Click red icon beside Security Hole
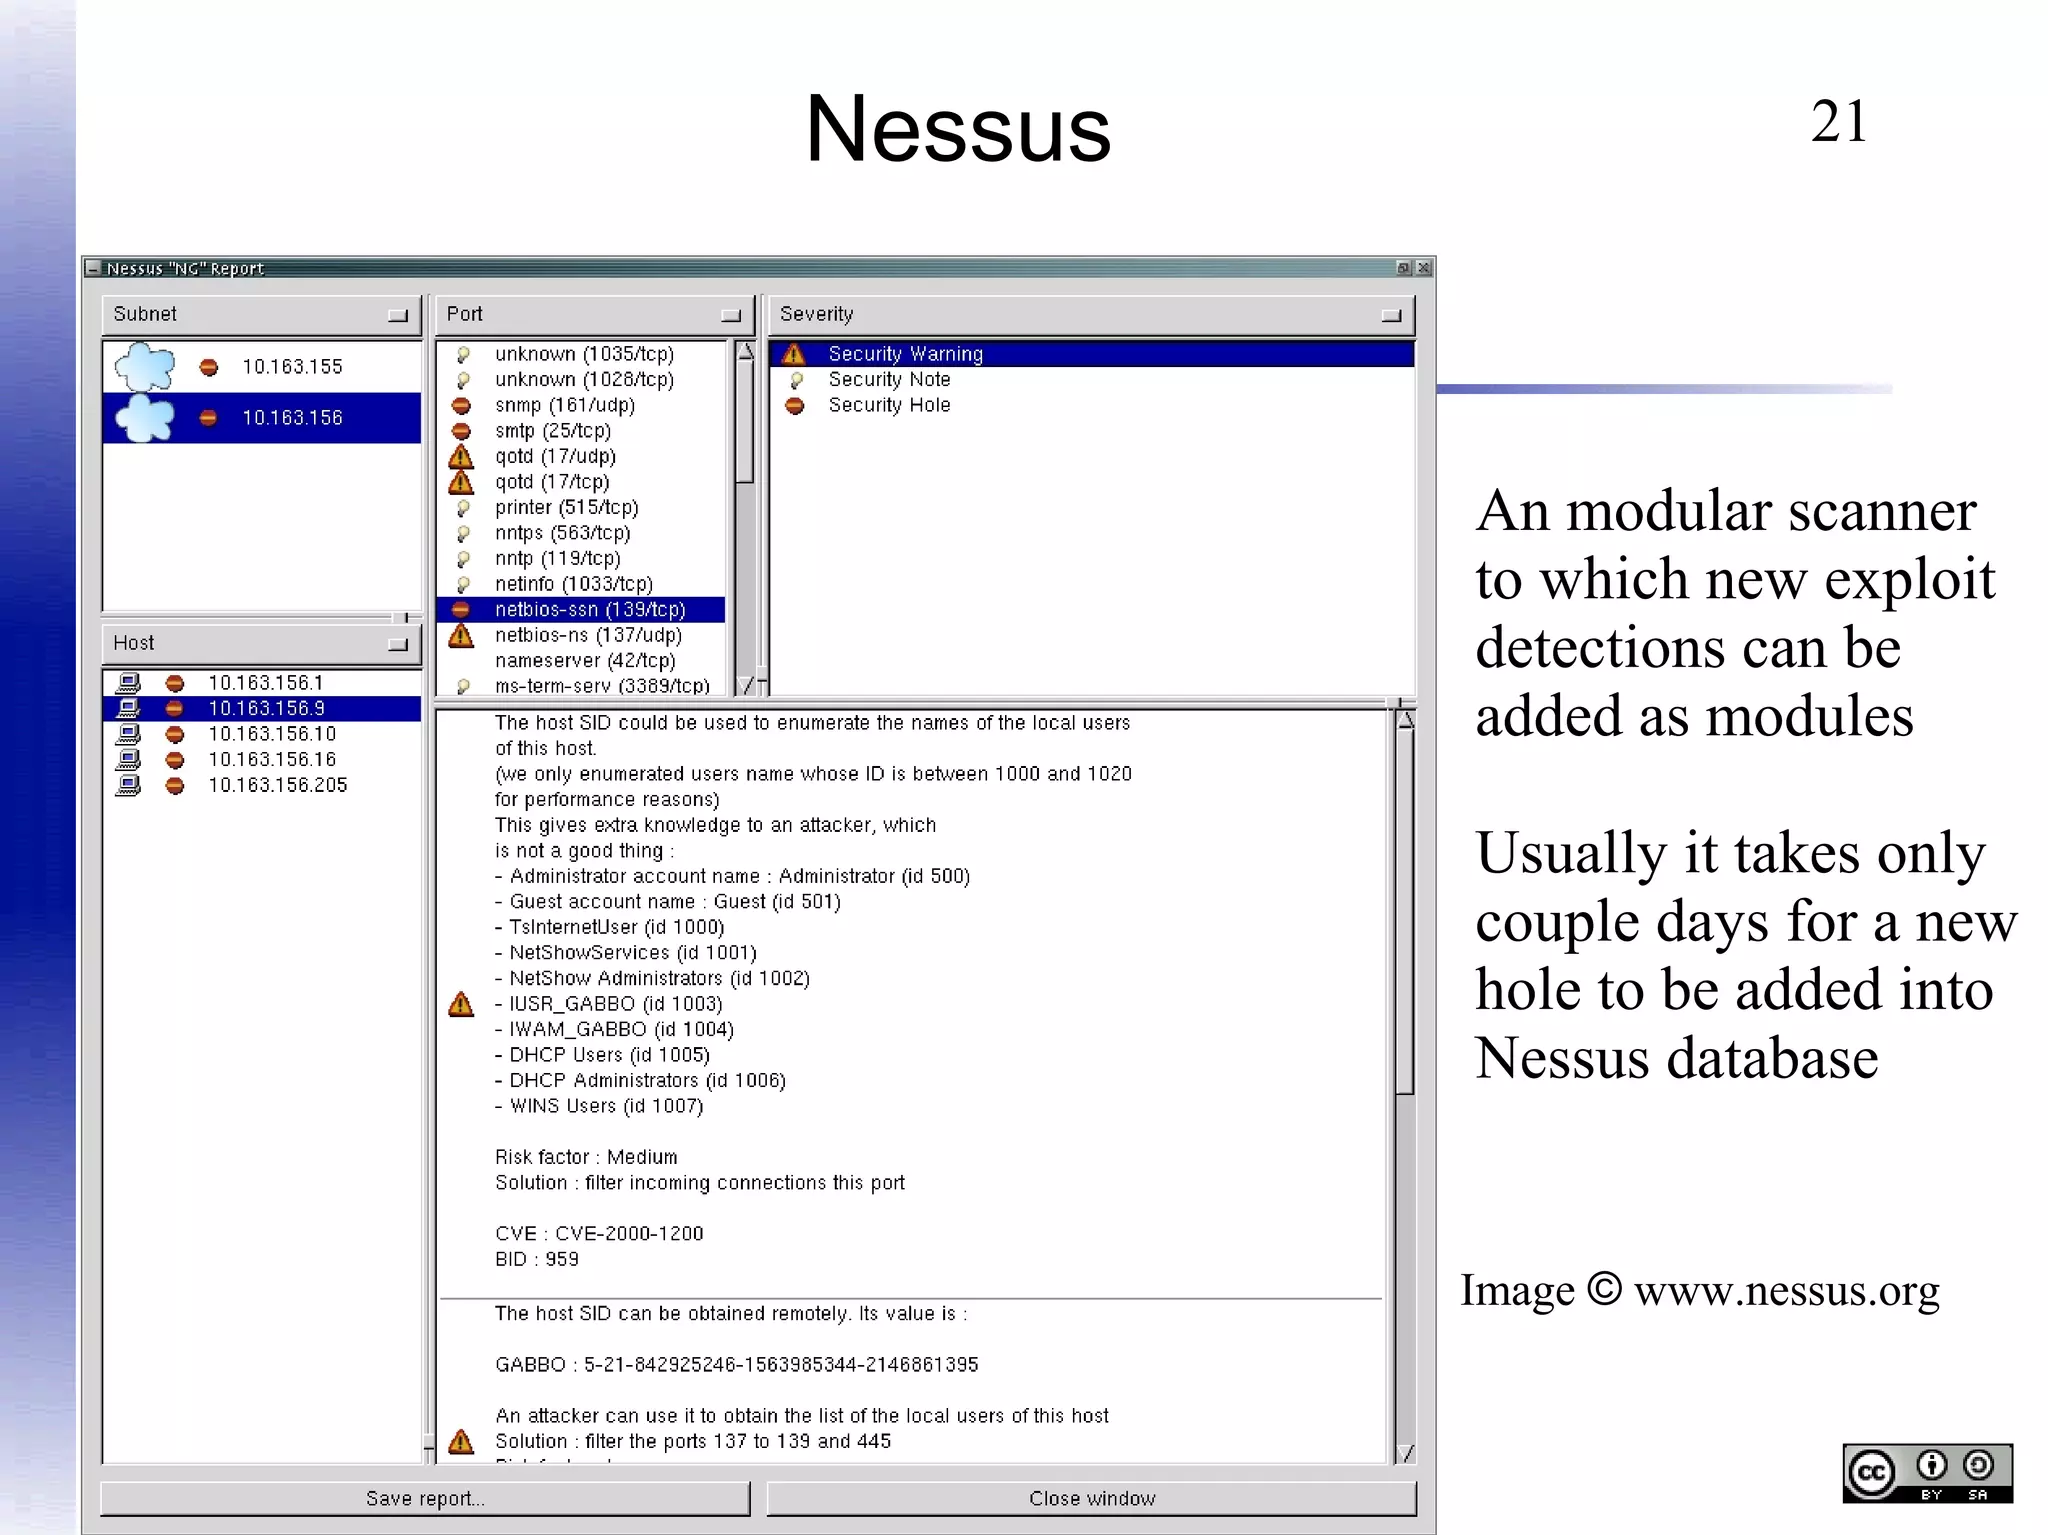Viewport: 2048px width, 1535px height. click(795, 406)
